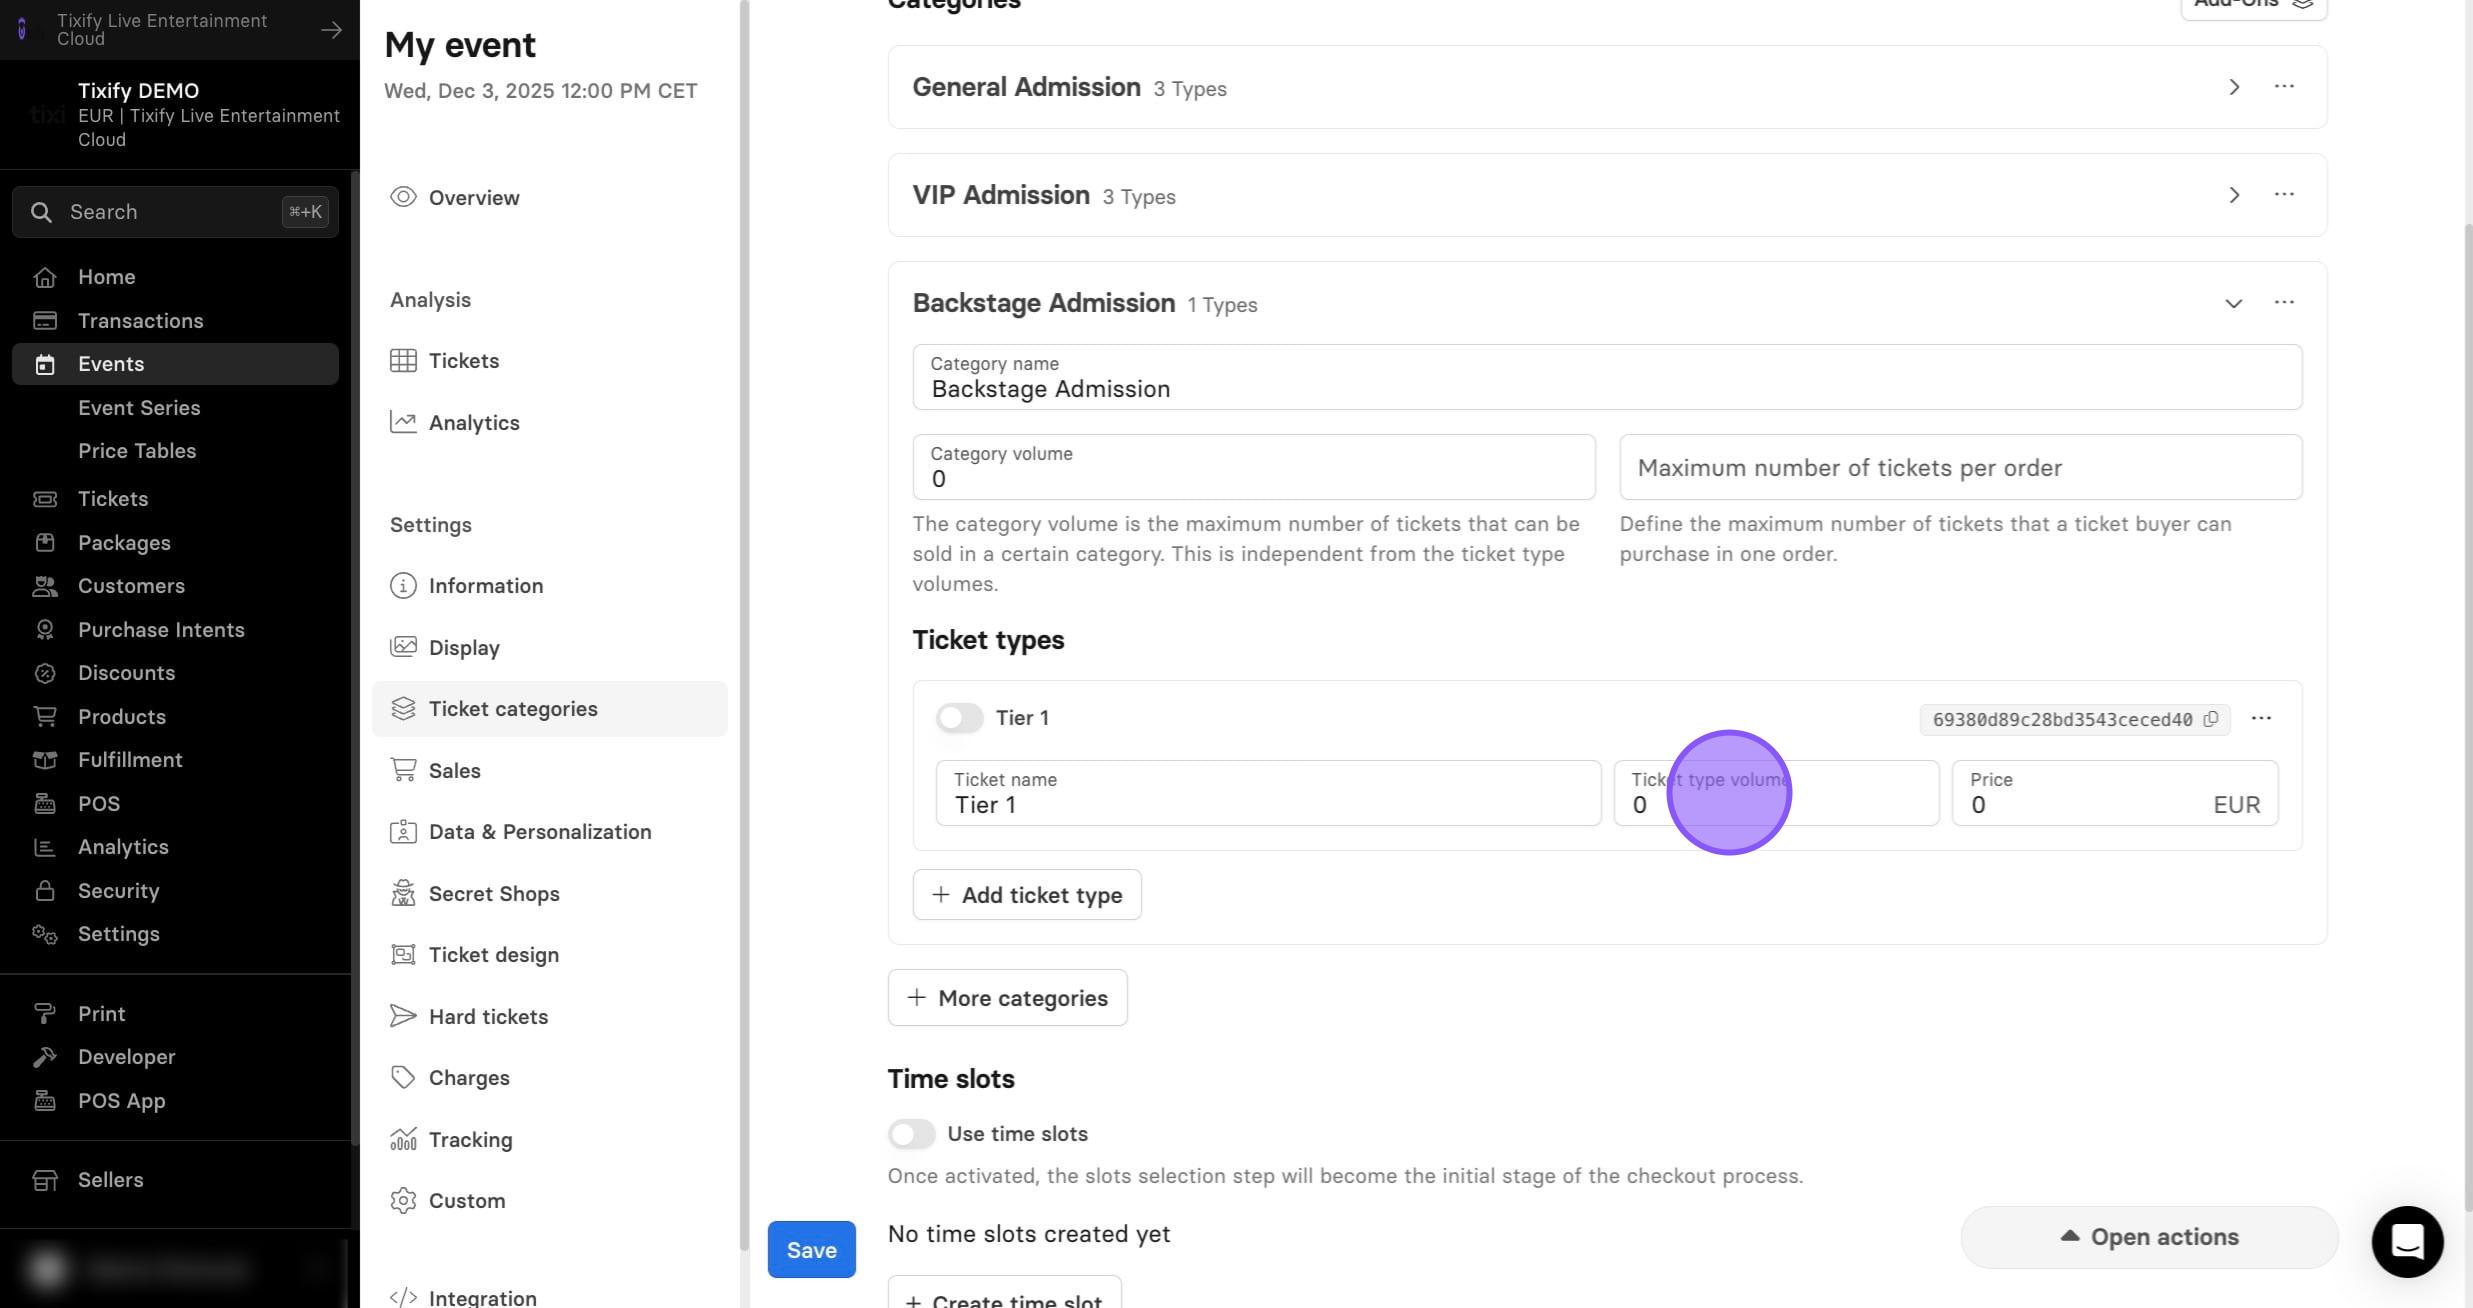The width and height of the screenshot is (2473, 1308).
Task: Click the Category volume field
Action: pos(1253,467)
